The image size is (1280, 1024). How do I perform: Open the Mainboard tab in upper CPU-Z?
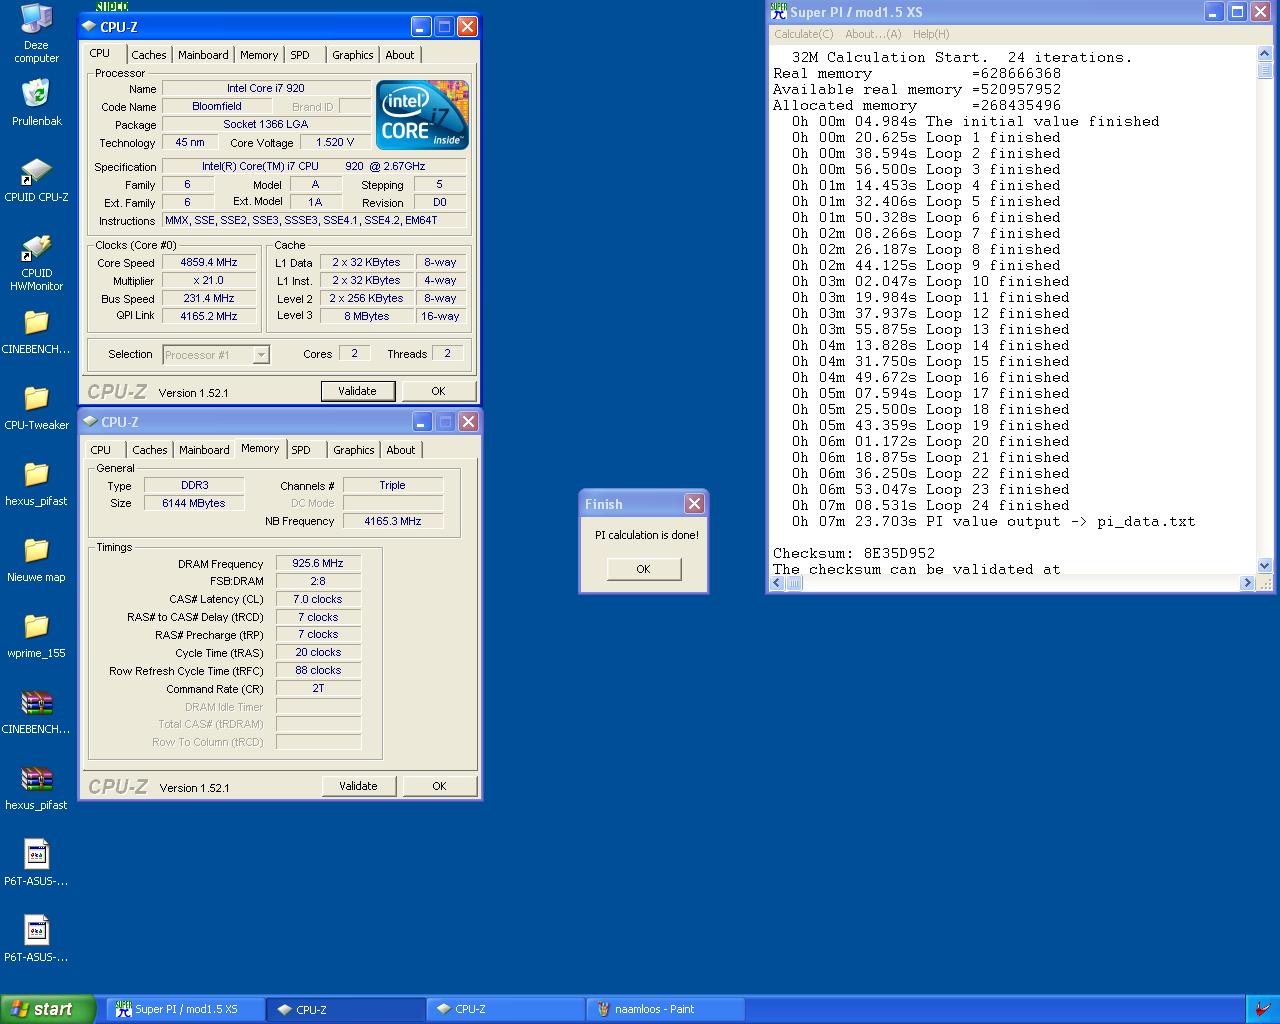pos(203,55)
